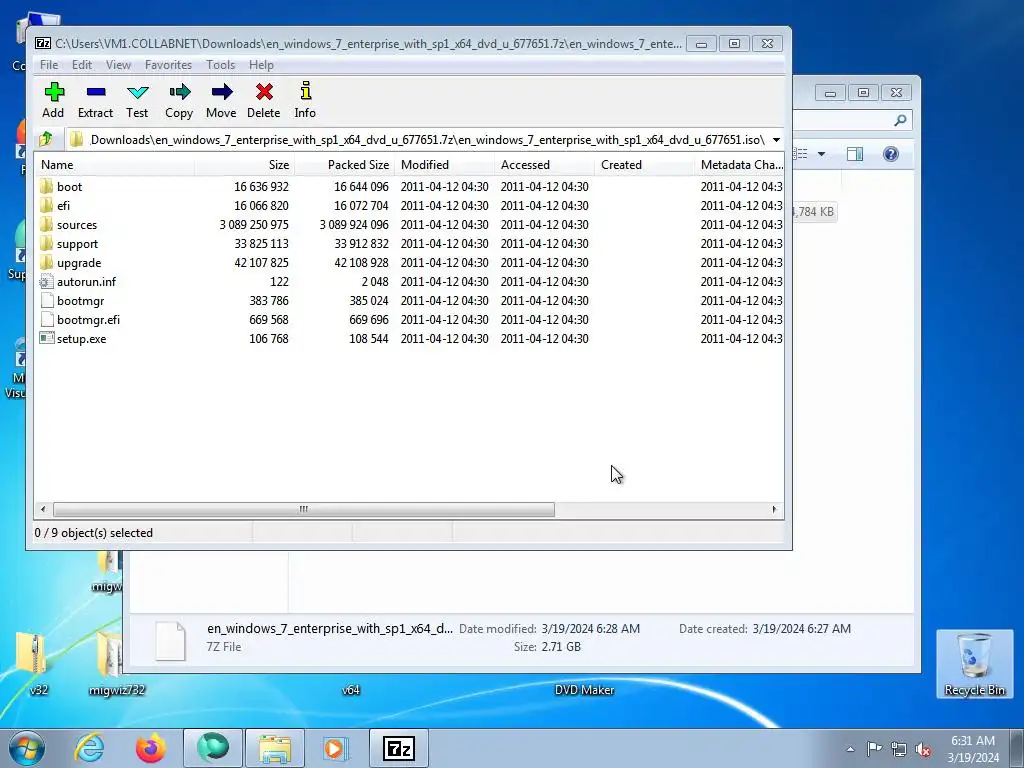1024x768 pixels.
Task: Show hidden system tray icons
Action: coord(850,749)
